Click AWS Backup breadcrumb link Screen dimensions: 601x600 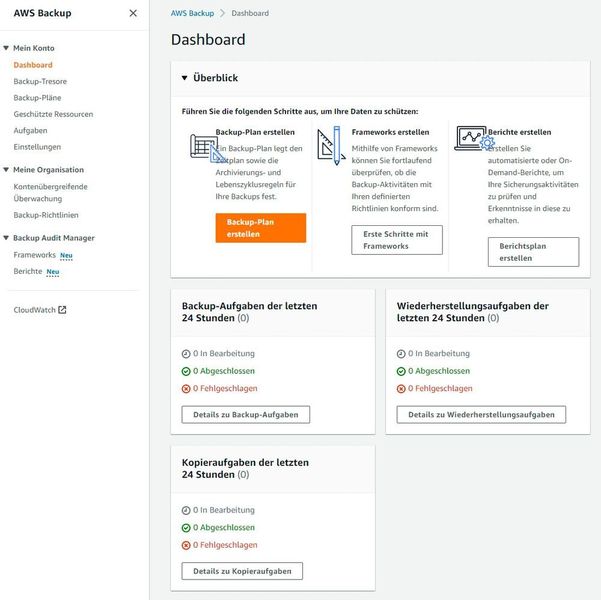point(192,13)
